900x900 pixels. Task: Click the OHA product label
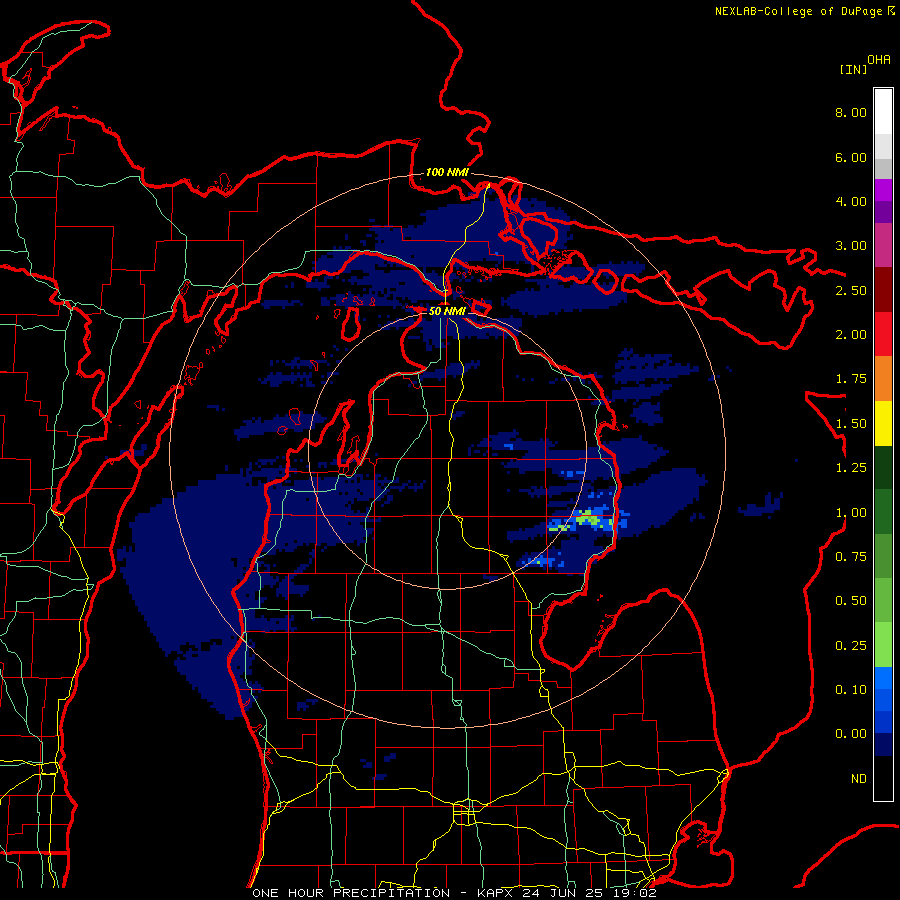[x=879, y=60]
